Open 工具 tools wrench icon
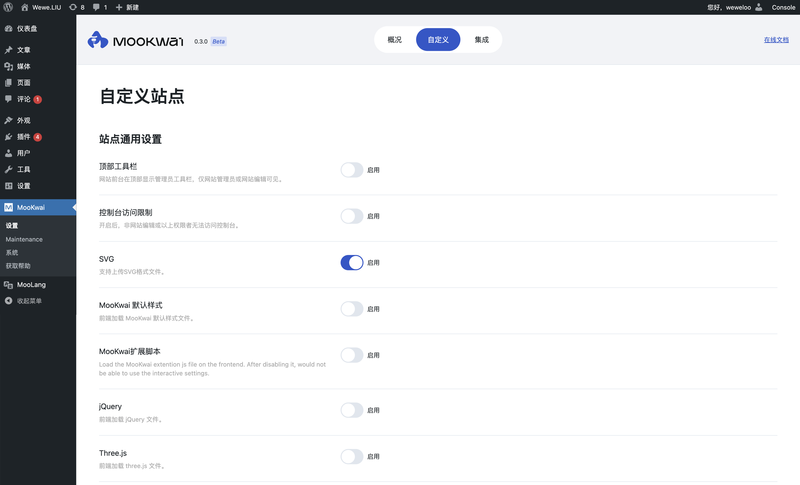 [8, 169]
